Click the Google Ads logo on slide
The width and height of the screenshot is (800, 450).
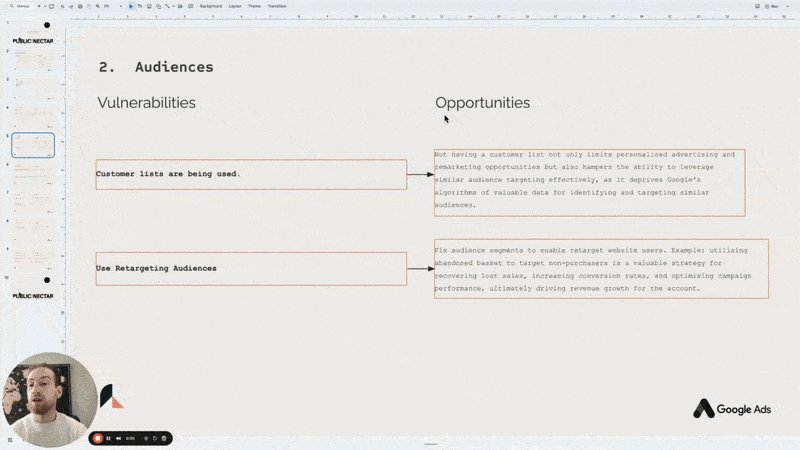point(732,409)
